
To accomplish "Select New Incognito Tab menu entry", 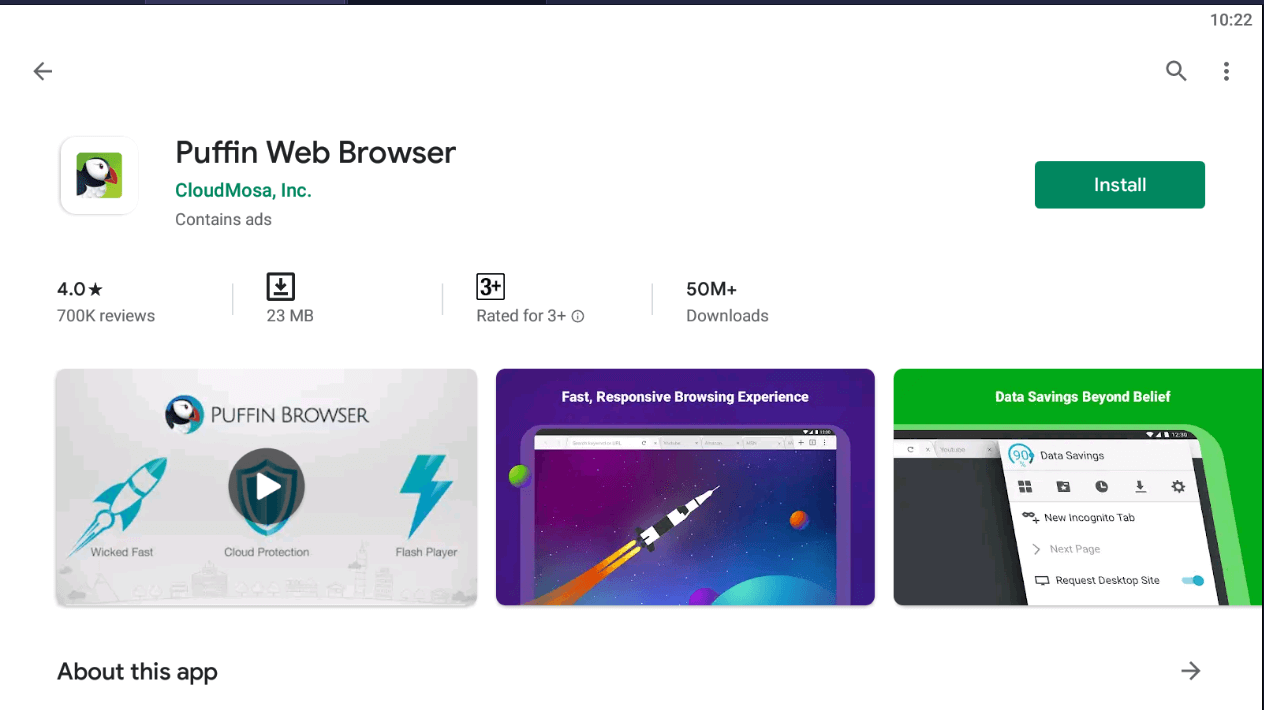I will (1090, 517).
